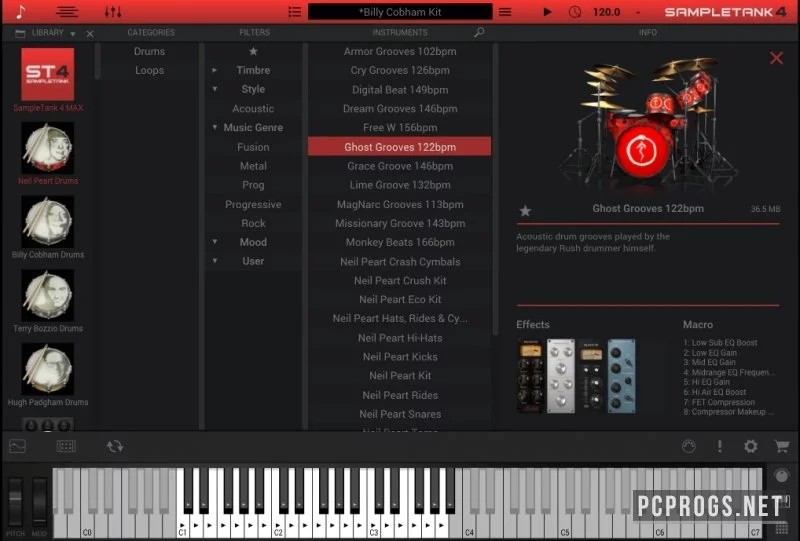Click macro 7: FET Compression

point(719,402)
